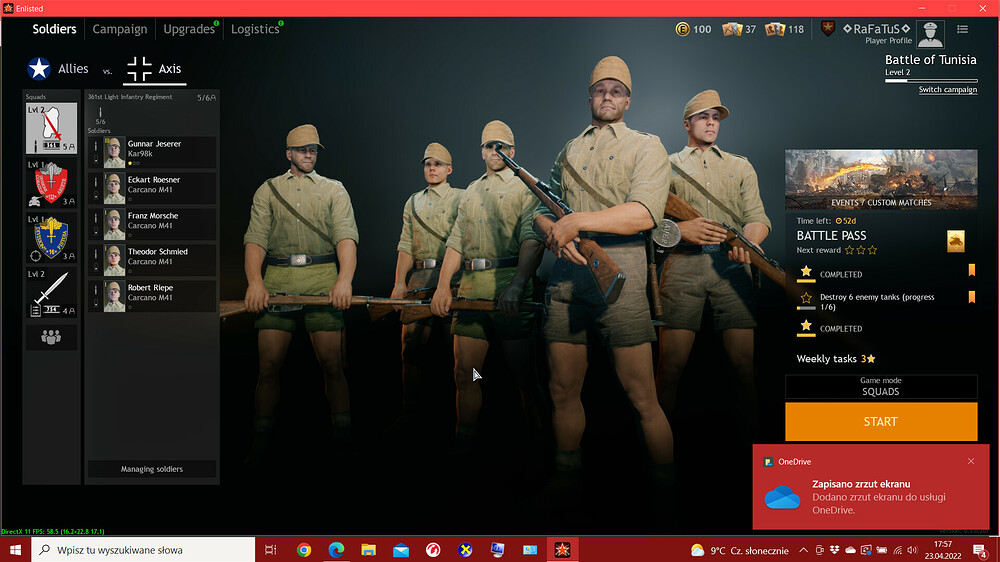Click the first COMPLETED task star

(806, 273)
